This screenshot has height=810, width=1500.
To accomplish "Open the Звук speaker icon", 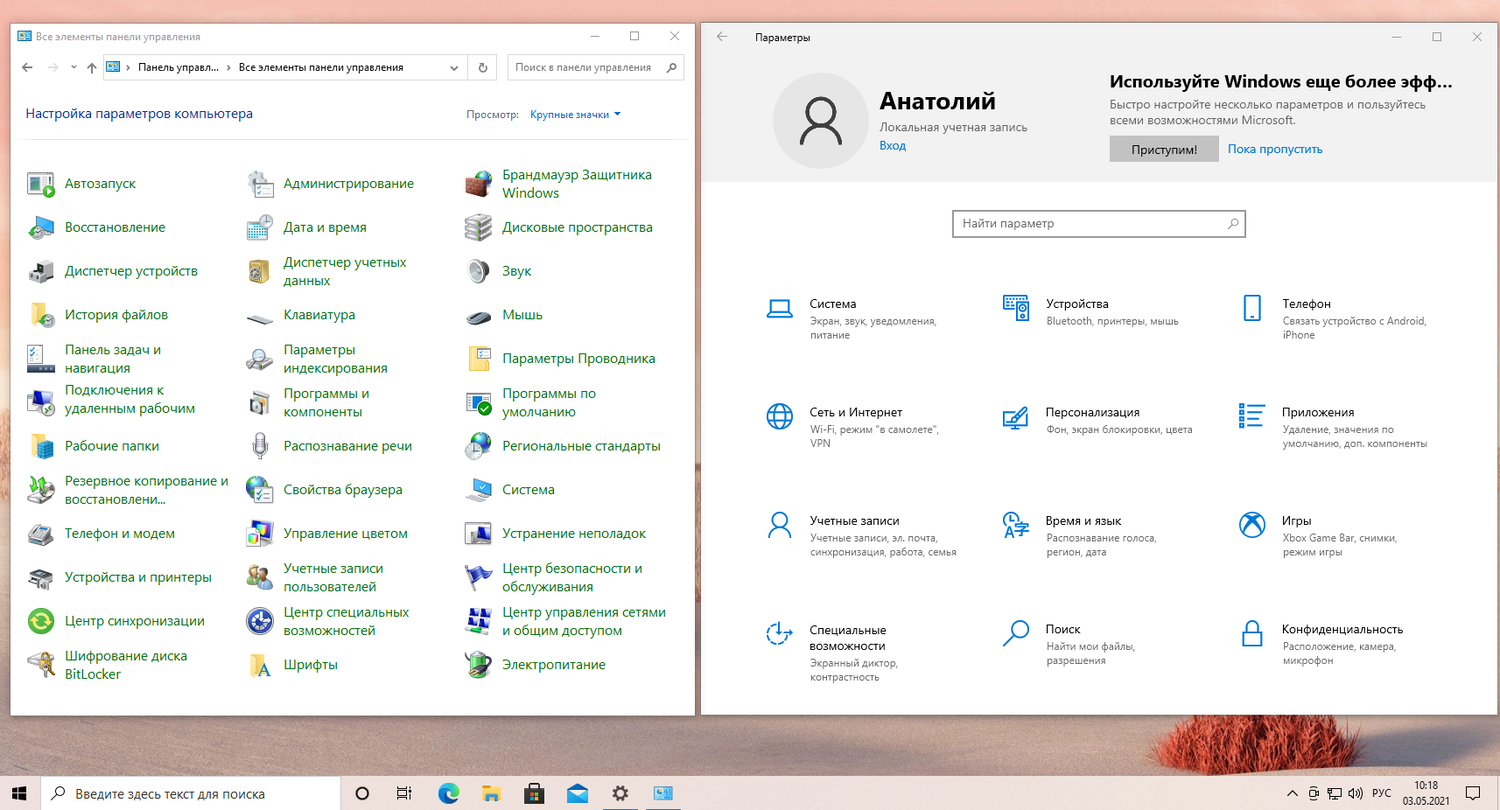I will 479,271.
